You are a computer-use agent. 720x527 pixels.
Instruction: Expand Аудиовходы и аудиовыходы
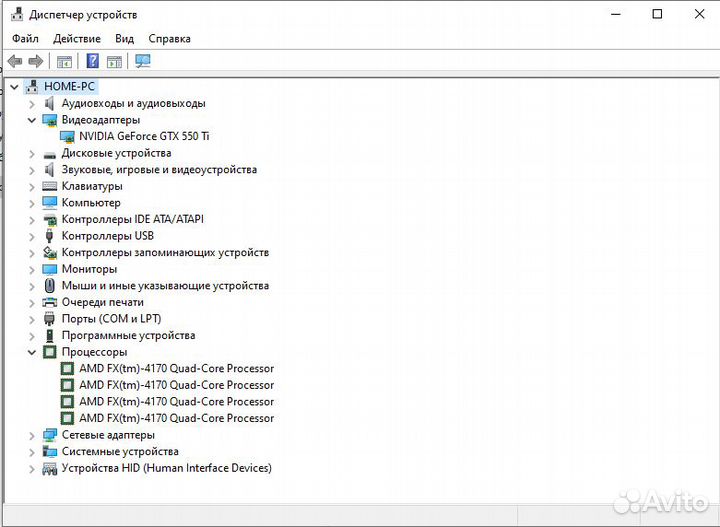(32, 104)
